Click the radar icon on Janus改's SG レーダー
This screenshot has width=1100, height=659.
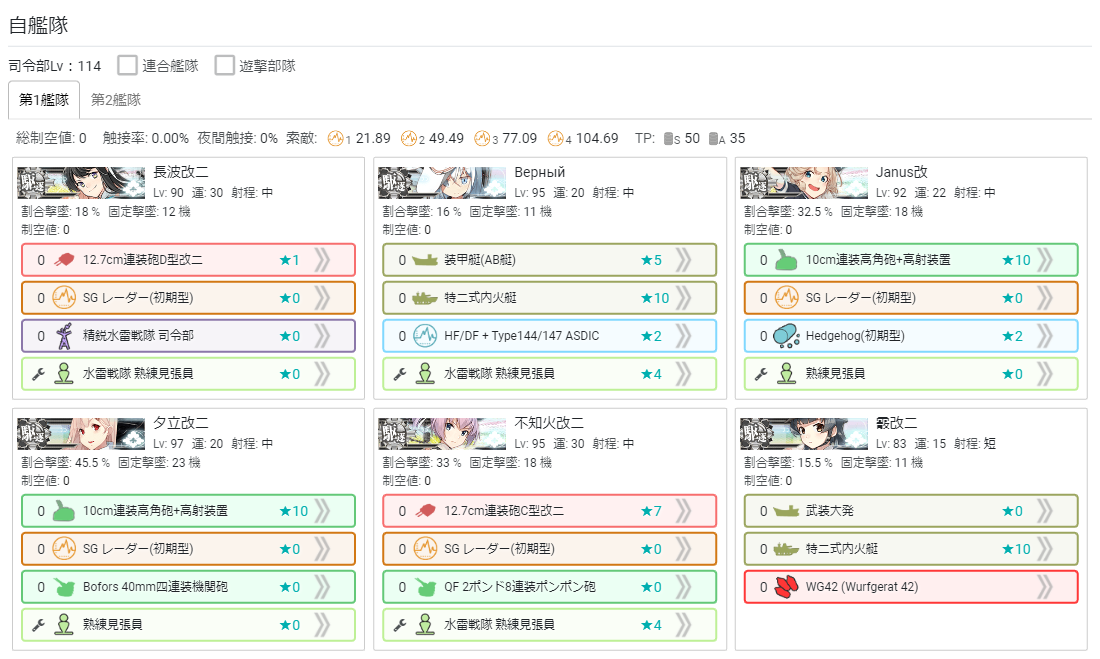coord(786,298)
